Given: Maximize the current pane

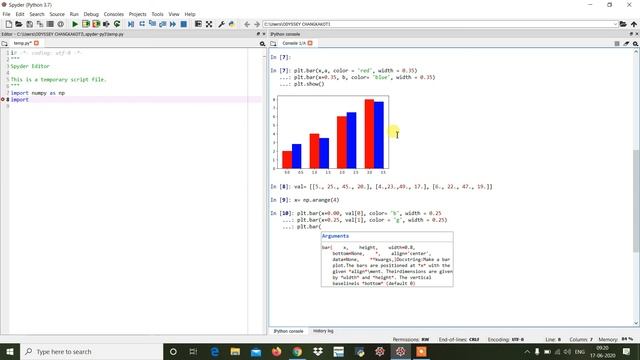Looking at the screenshot, I should (198, 24).
